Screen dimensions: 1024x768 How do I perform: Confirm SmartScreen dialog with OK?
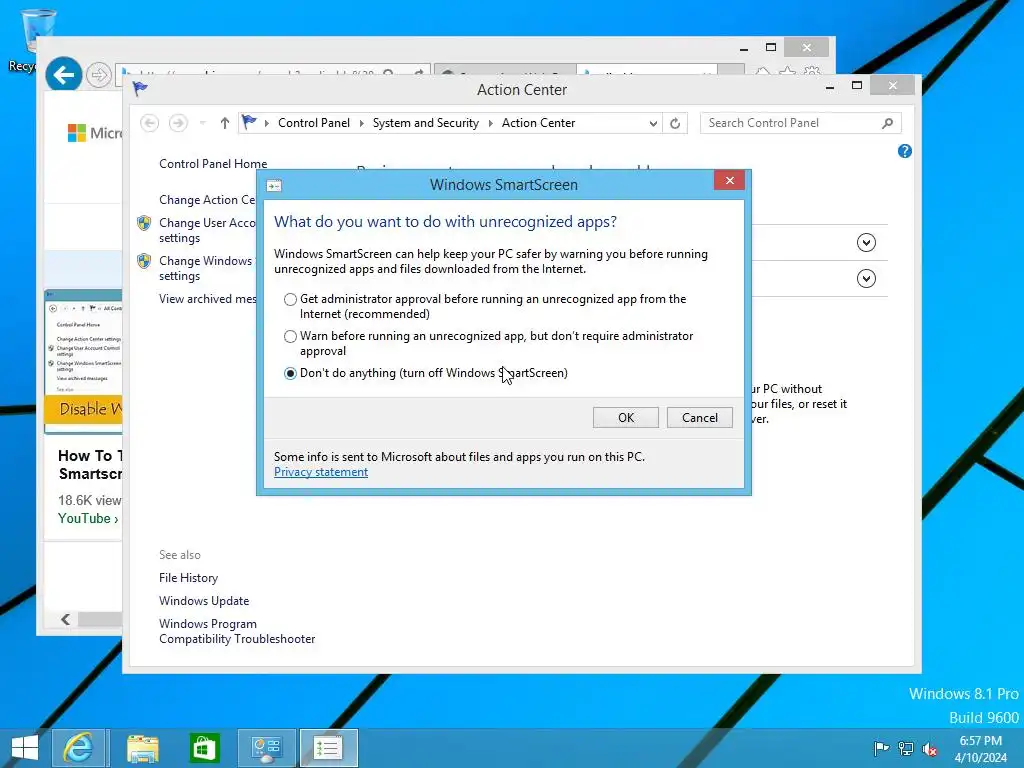[x=626, y=418]
